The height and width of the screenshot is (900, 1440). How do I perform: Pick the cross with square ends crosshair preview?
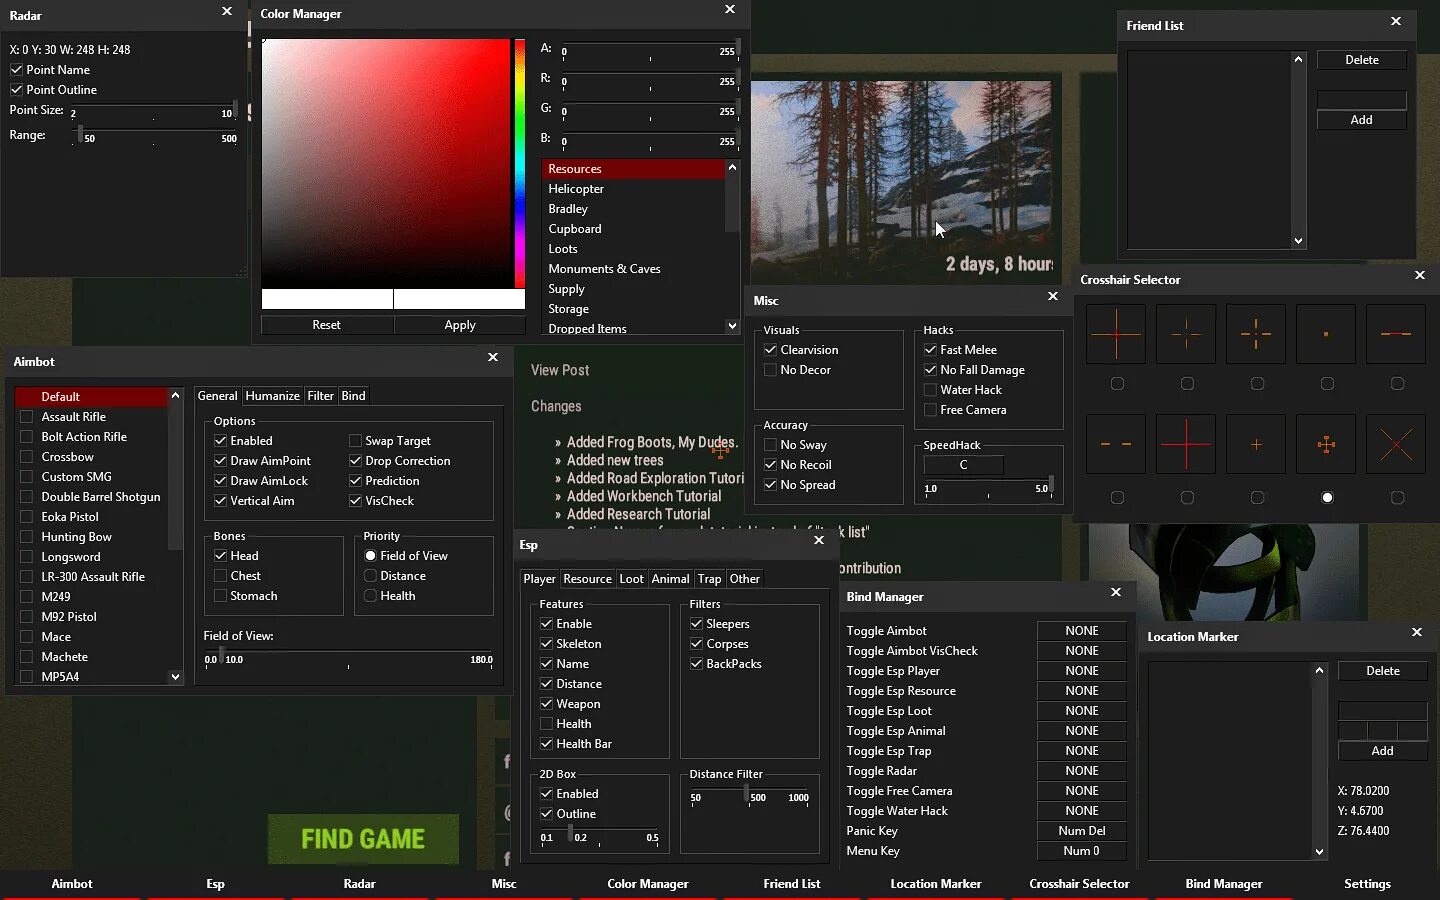pos(1326,444)
